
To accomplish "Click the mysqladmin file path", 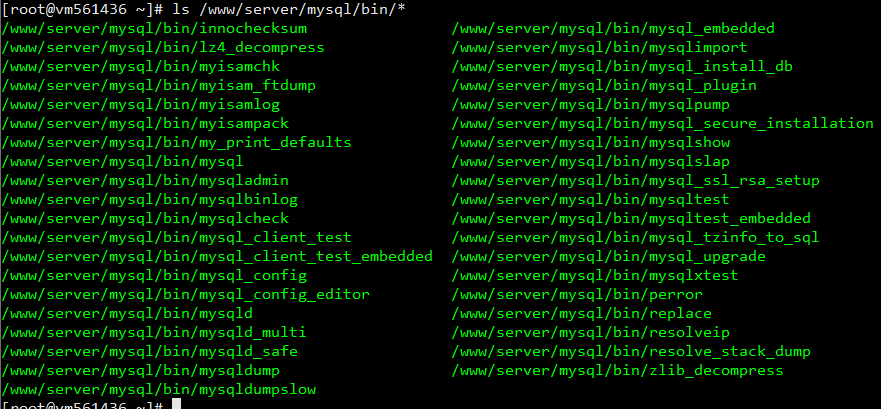I will click(x=145, y=180).
